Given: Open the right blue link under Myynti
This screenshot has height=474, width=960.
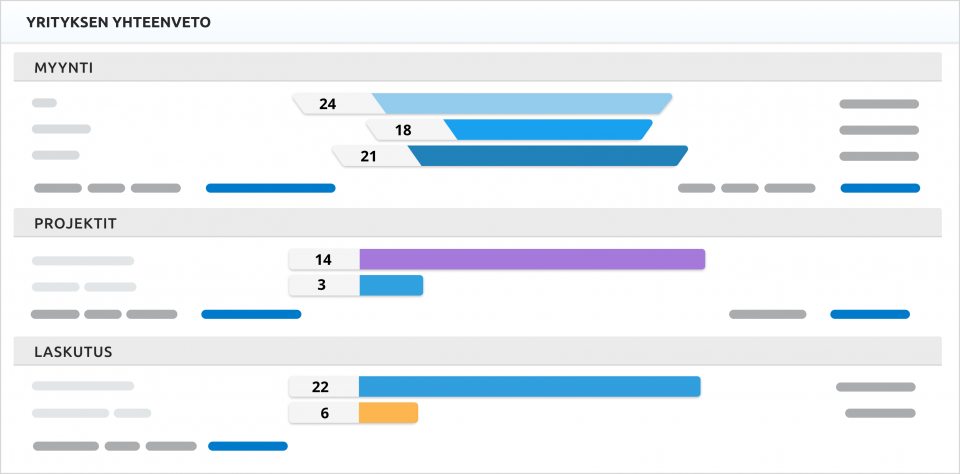Looking at the screenshot, I should point(880,188).
